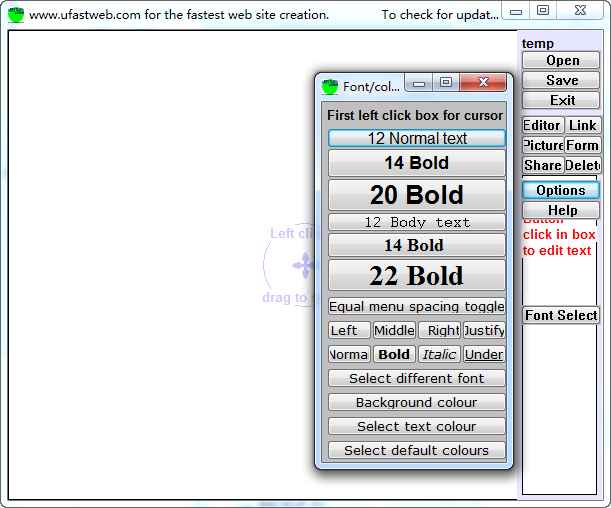Click the Share button
This screenshot has height=508, width=611.
pyautogui.click(x=543, y=165)
